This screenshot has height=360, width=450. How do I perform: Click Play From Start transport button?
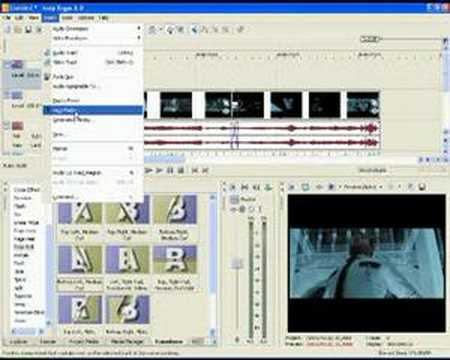[x=149, y=171]
